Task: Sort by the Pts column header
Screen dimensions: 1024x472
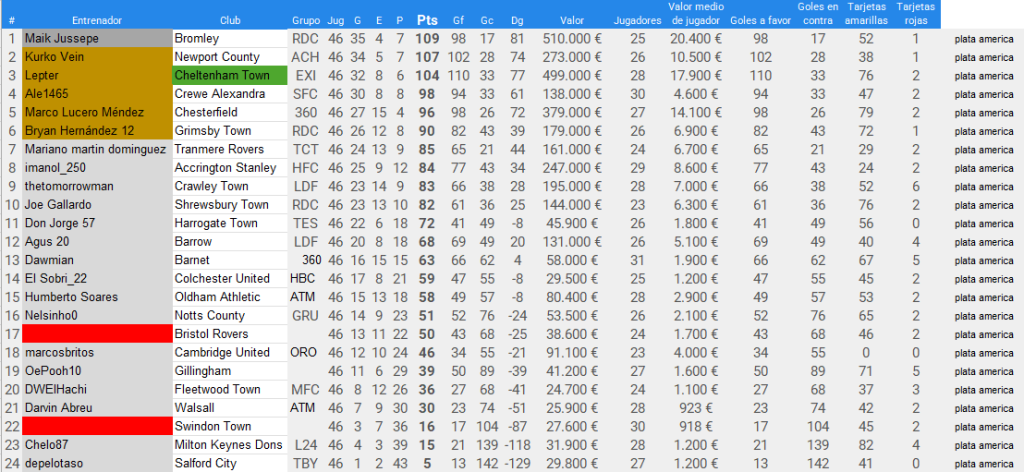Action: point(428,19)
